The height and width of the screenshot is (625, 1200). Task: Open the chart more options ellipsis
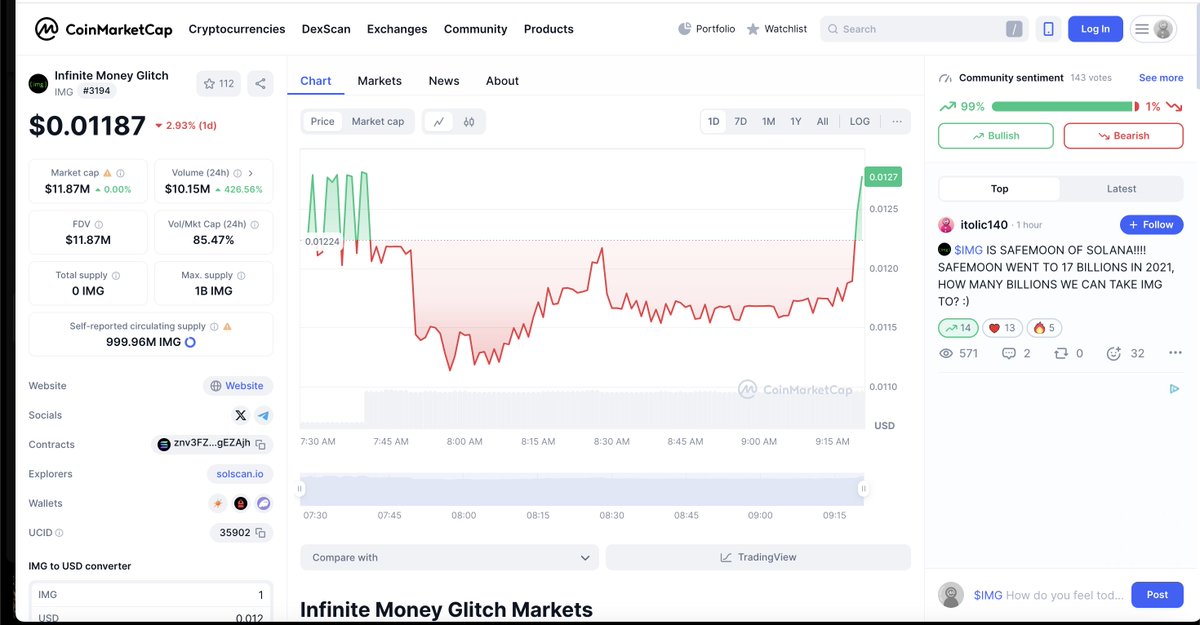point(896,121)
